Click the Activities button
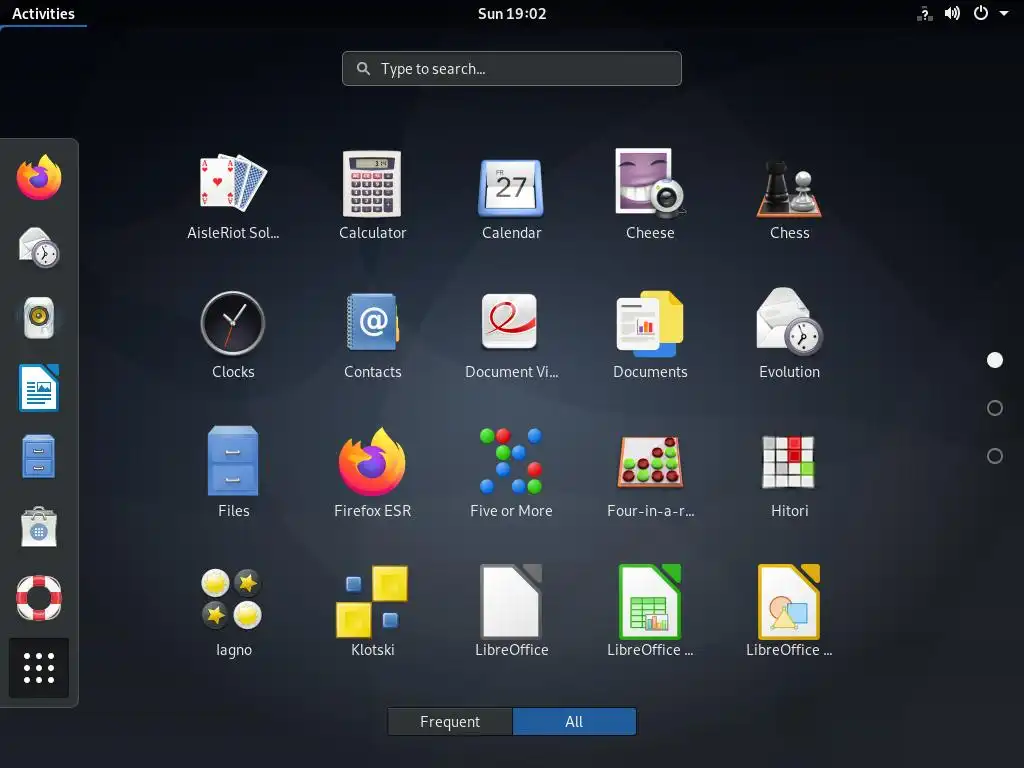 [43, 14]
